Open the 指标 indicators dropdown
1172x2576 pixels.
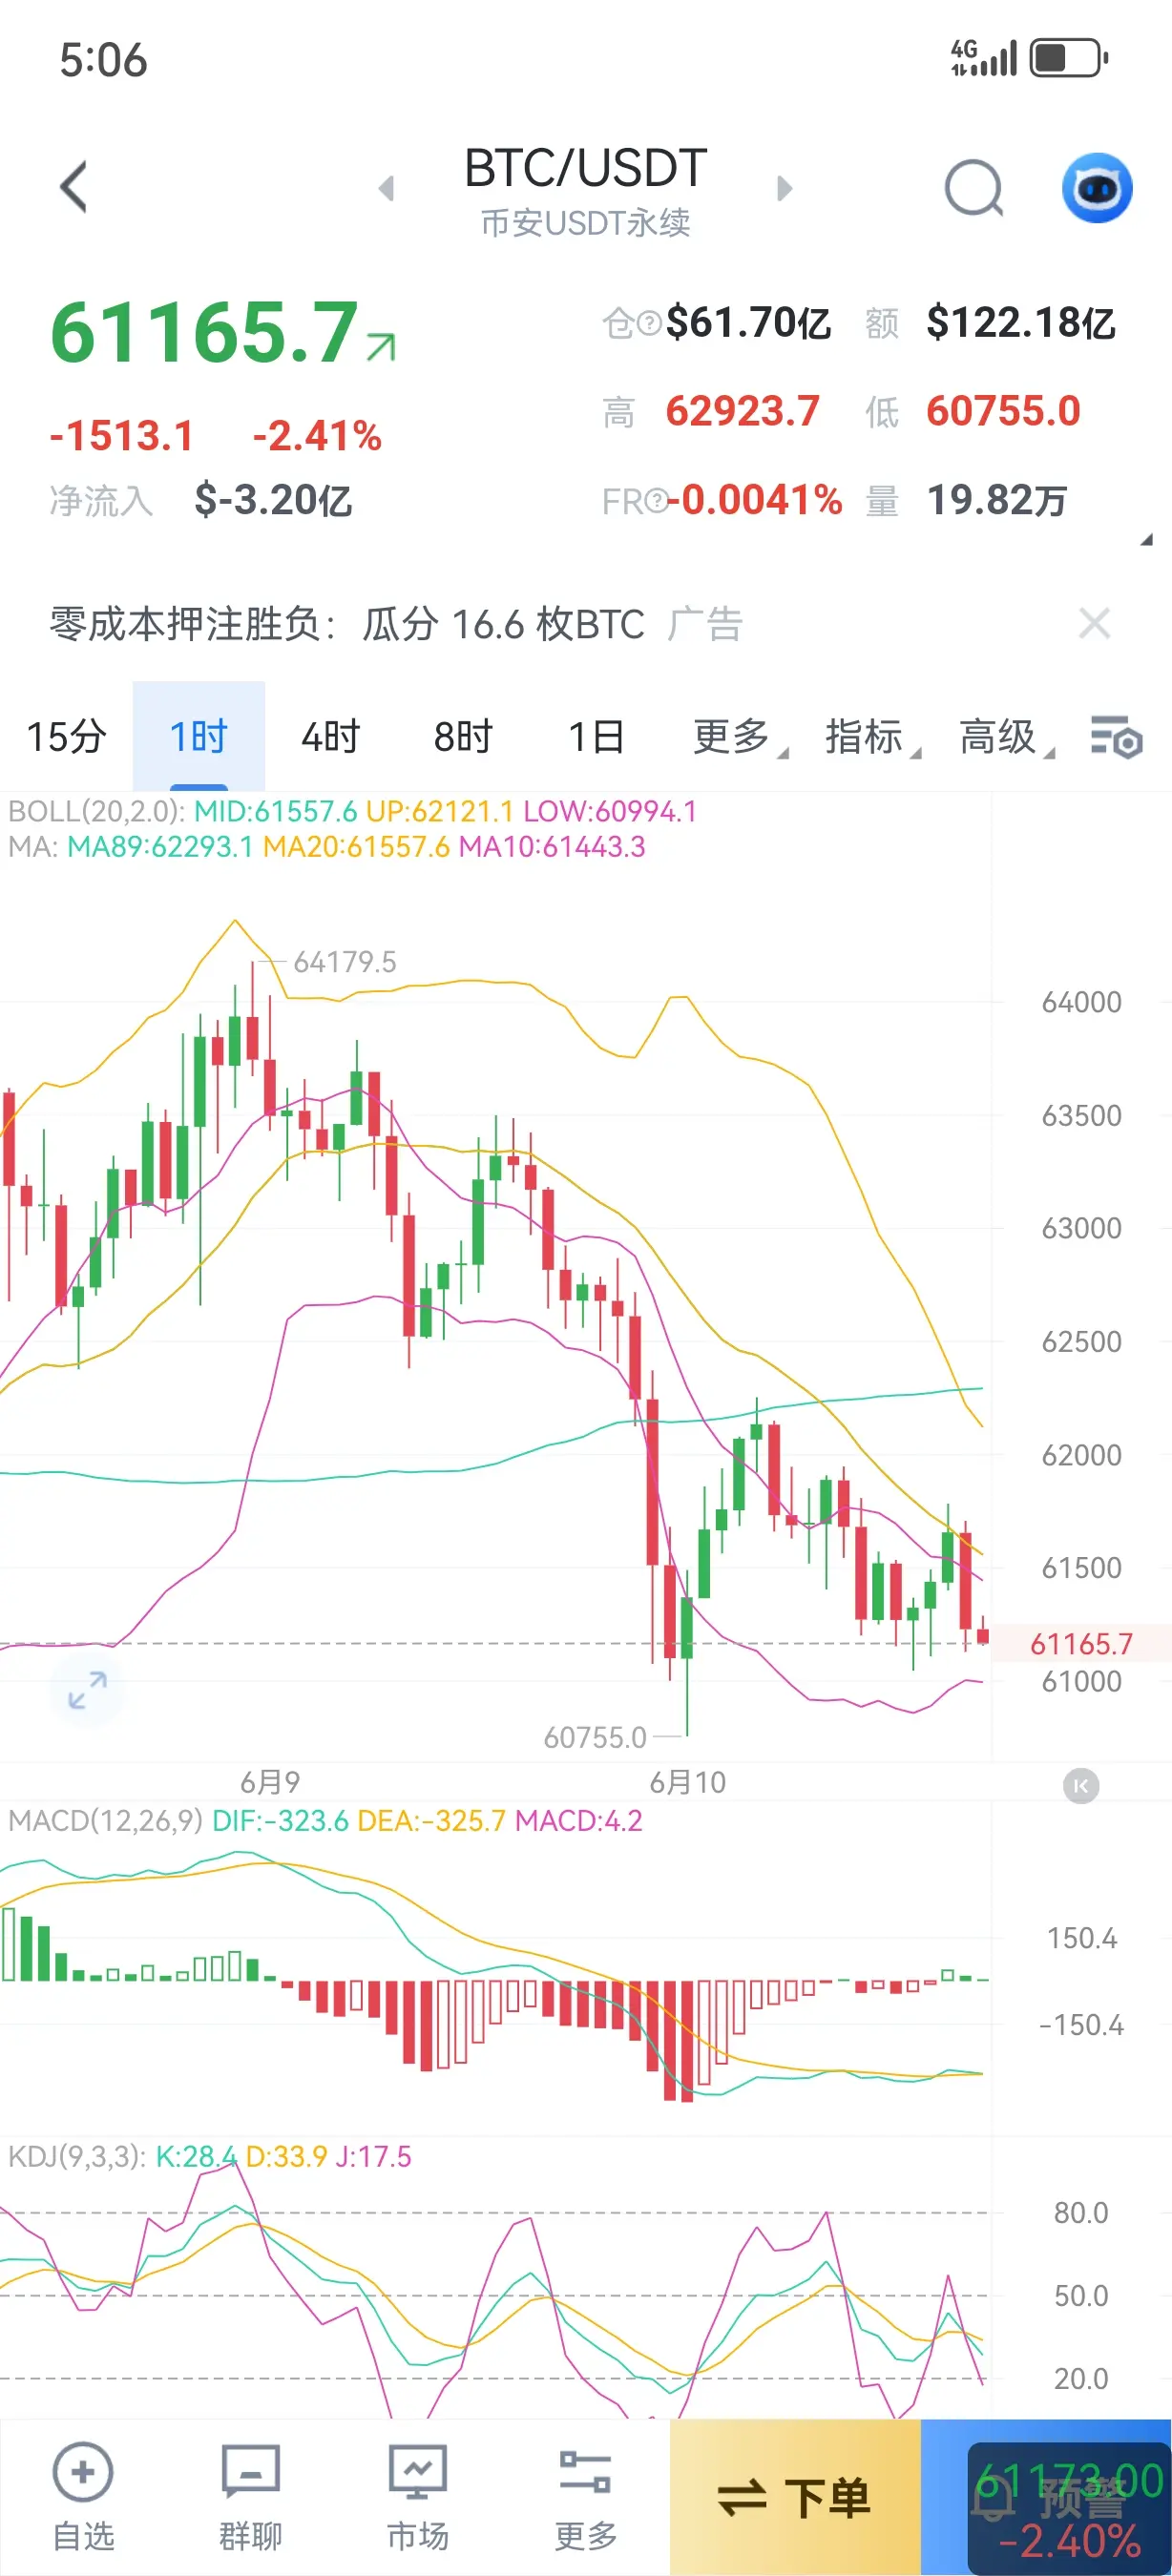872,737
